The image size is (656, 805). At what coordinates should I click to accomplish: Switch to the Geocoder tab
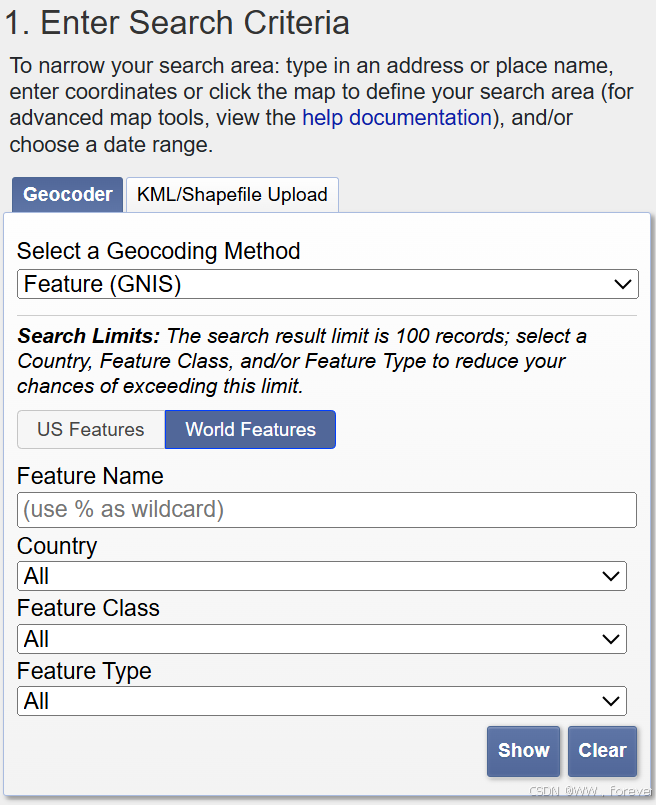(68, 194)
